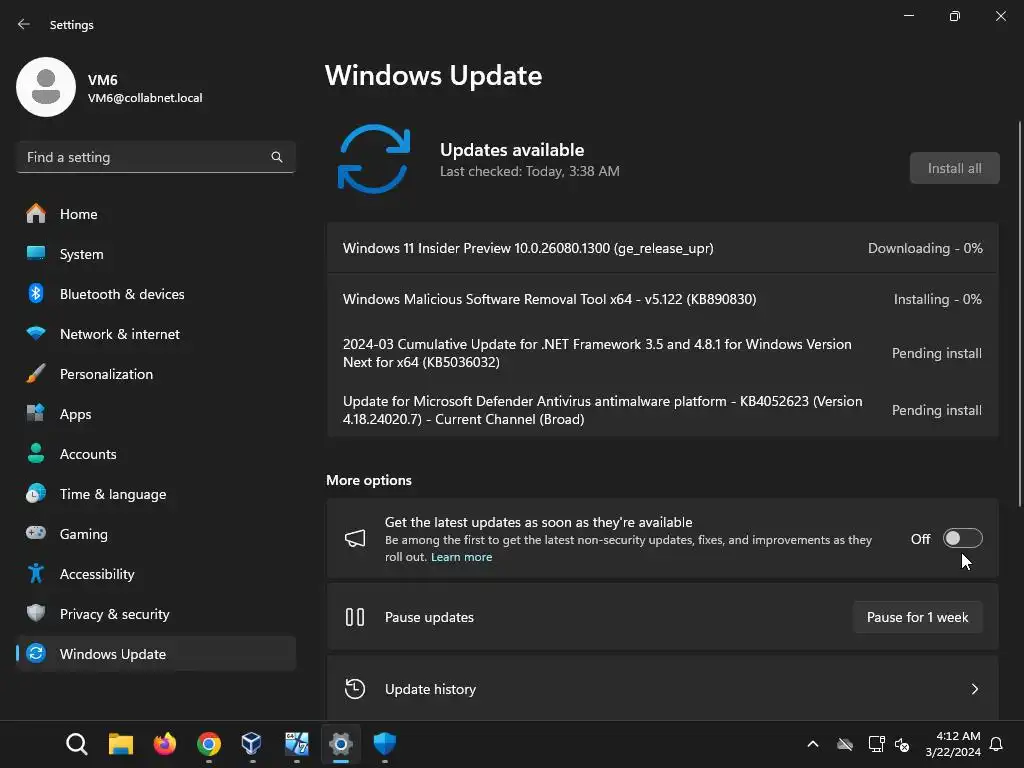Image resolution: width=1024 pixels, height=768 pixels.
Task: Launch Firefox from the taskbar
Action: click(165, 744)
